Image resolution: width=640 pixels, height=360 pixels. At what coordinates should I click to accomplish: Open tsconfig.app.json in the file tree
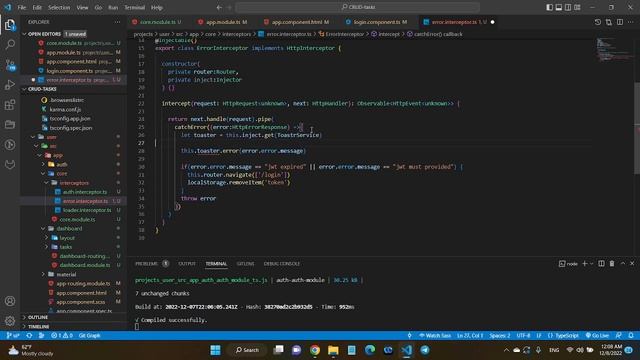coord(70,118)
